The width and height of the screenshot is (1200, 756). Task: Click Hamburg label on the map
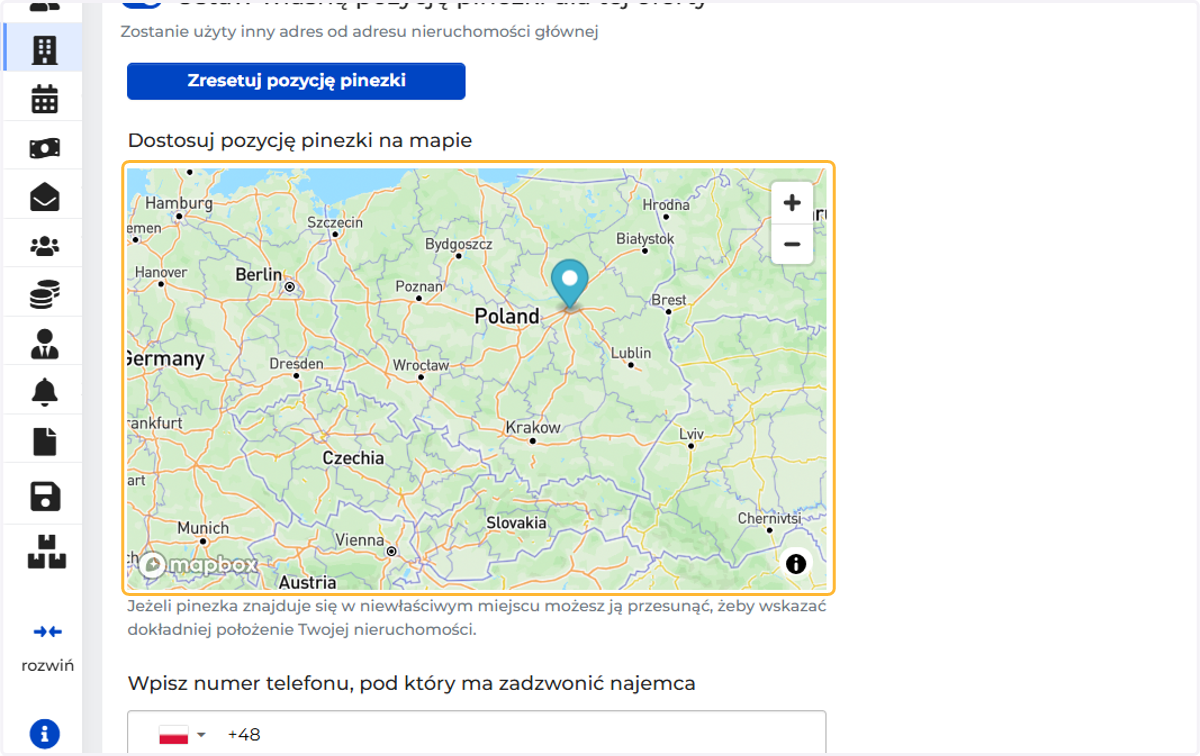point(179,203)
